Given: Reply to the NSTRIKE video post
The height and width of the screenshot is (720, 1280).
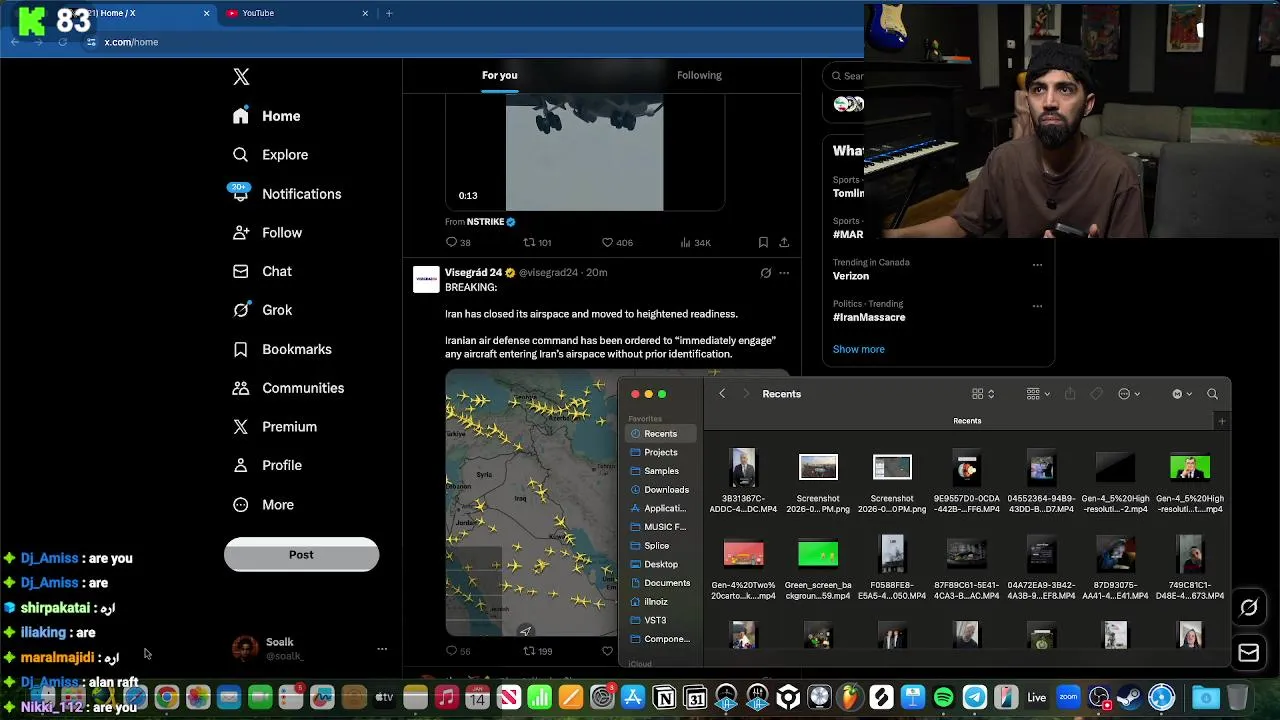Looking at the screenshot, I should pos(458,242).
